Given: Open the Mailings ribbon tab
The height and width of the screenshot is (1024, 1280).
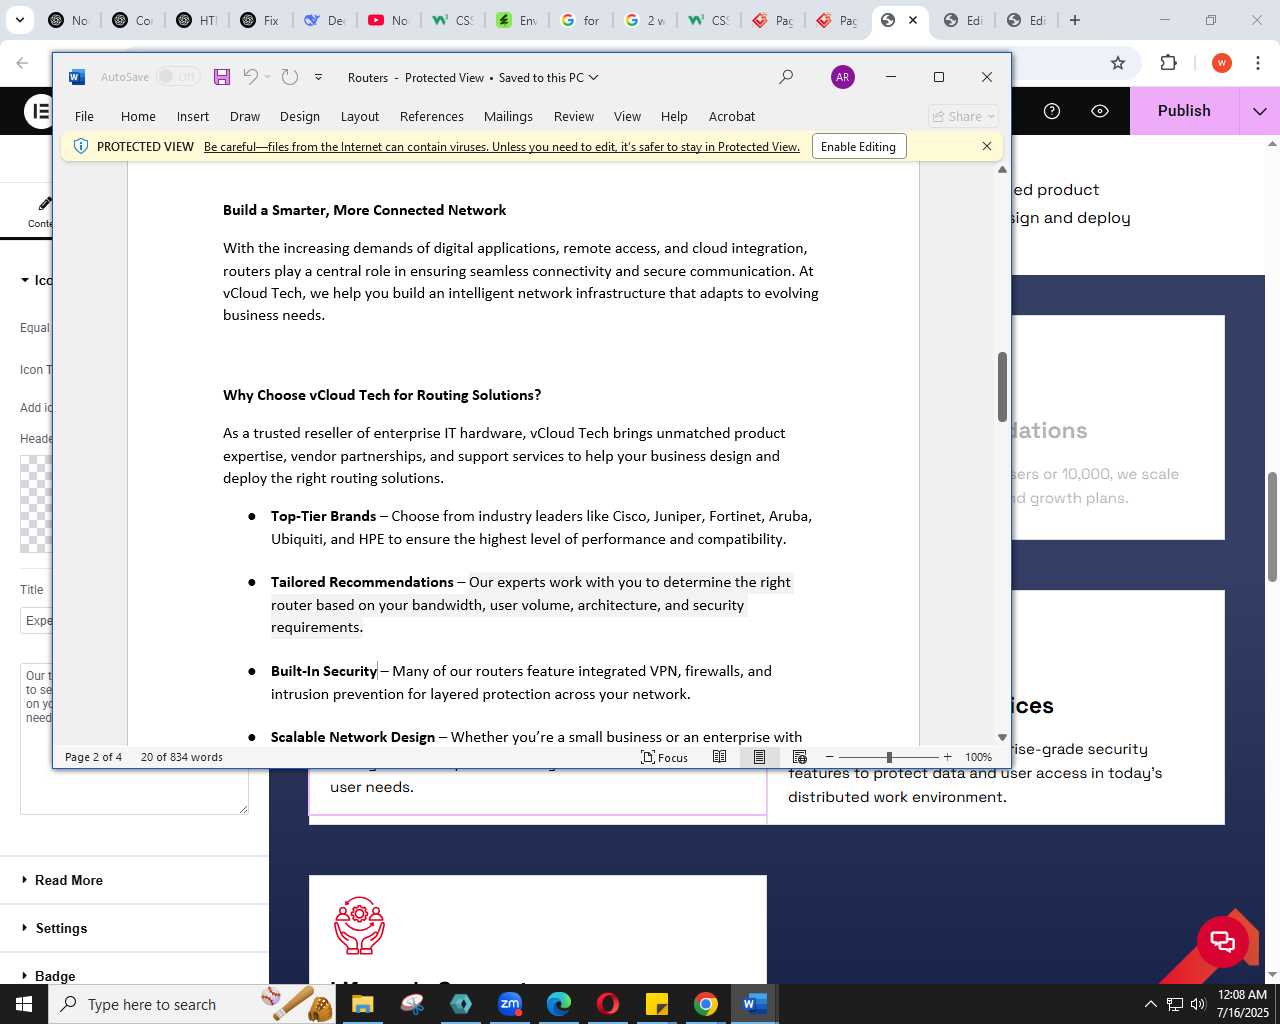Looking at the screenshot, I should (x=508, y=116).
